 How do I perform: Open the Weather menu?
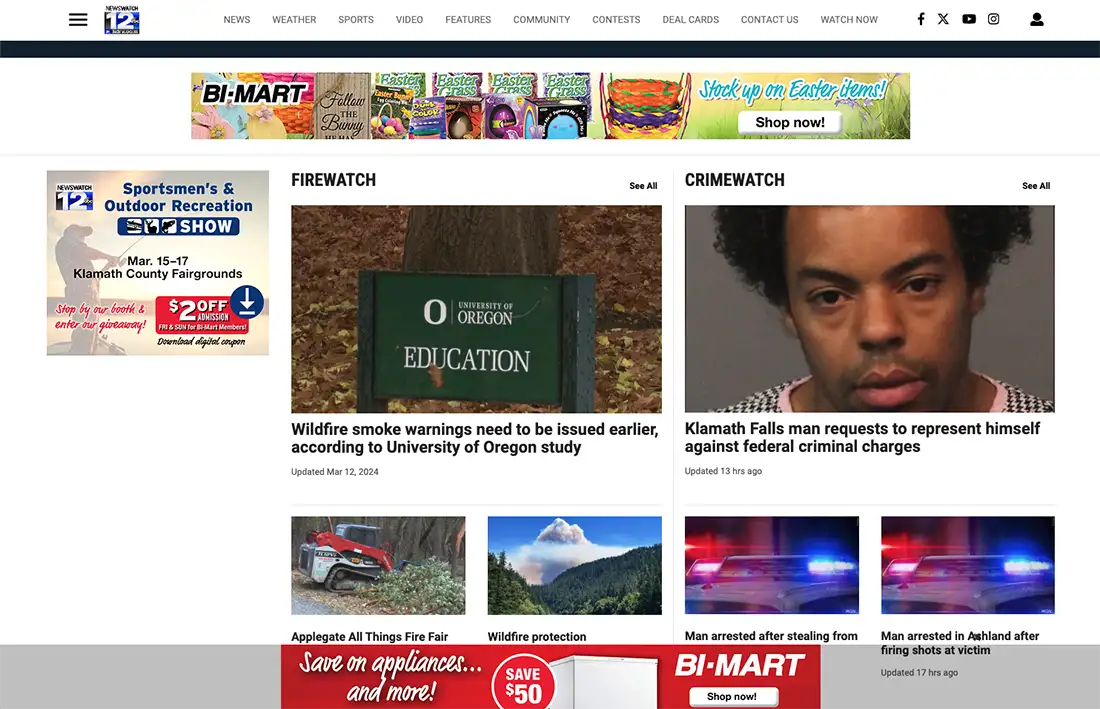tap(294, 20)
